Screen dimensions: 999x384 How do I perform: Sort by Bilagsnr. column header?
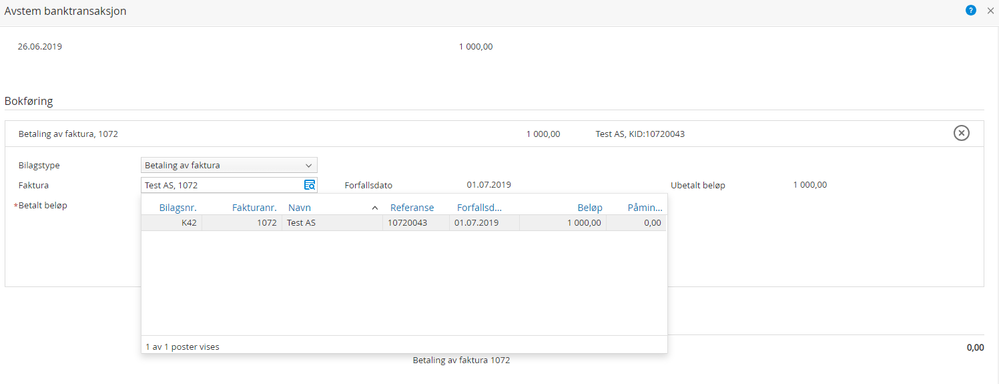(x=178, y=207)
